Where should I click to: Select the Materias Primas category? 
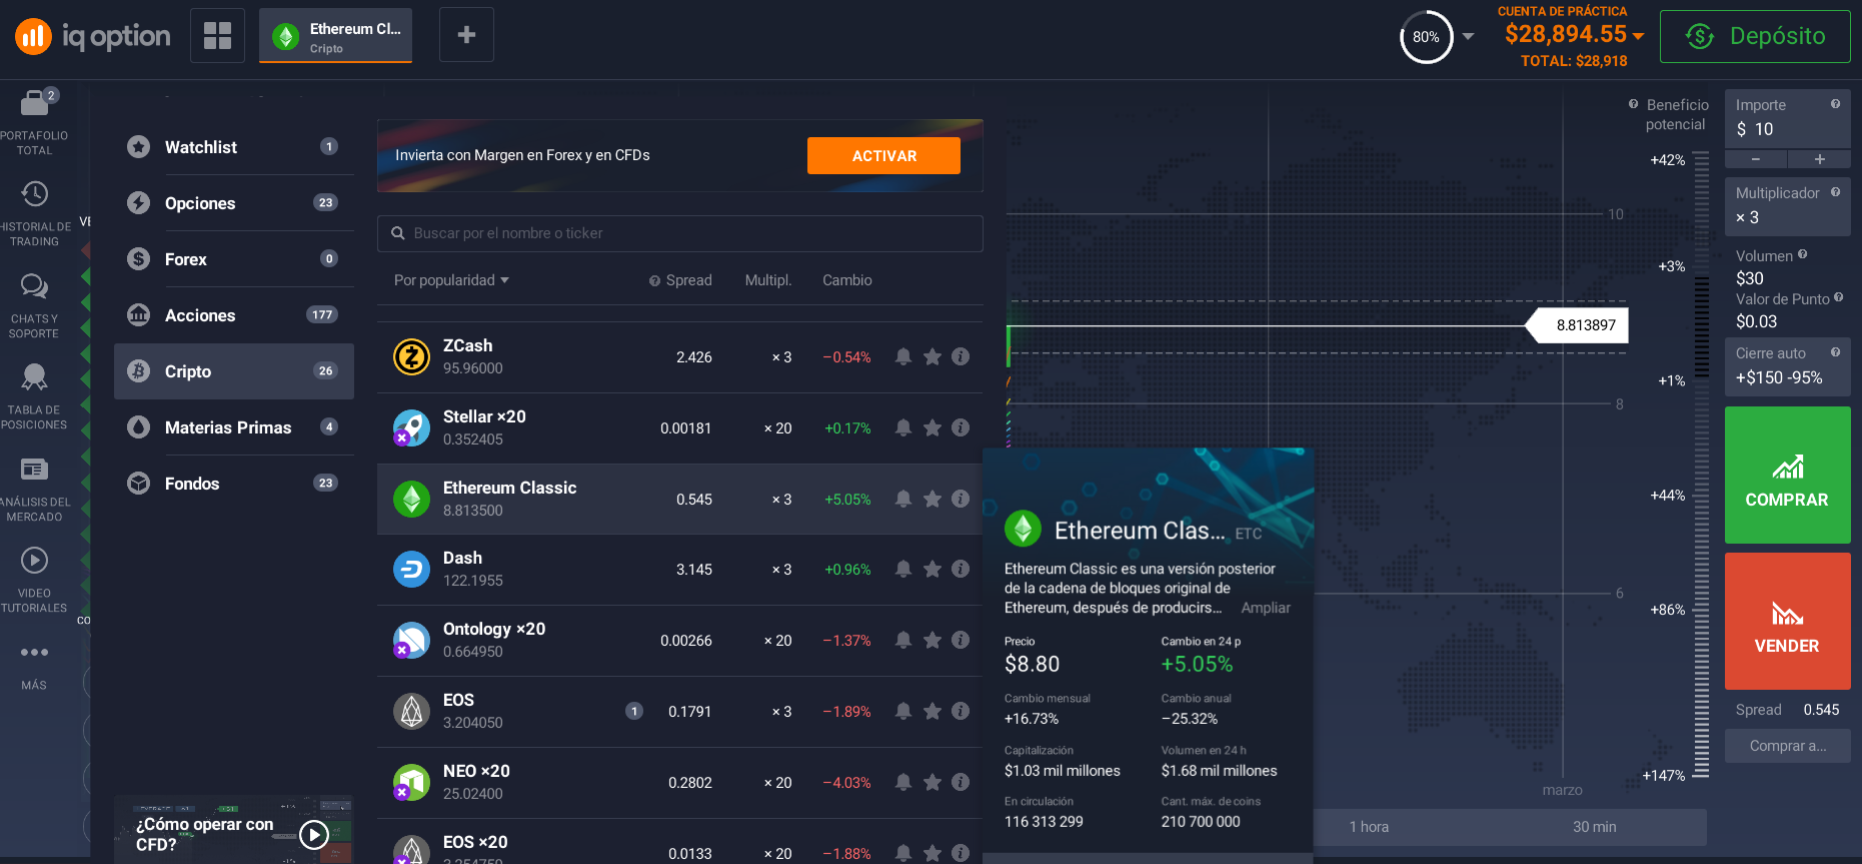point(234,427)
